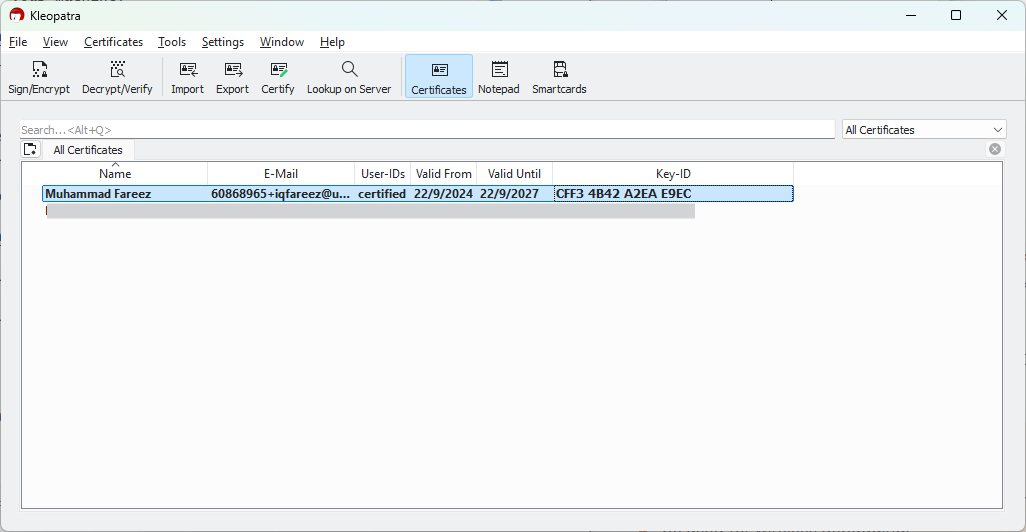Maximize the Kleopatra window
This screenshot has width=1026, height=532.
956,15
